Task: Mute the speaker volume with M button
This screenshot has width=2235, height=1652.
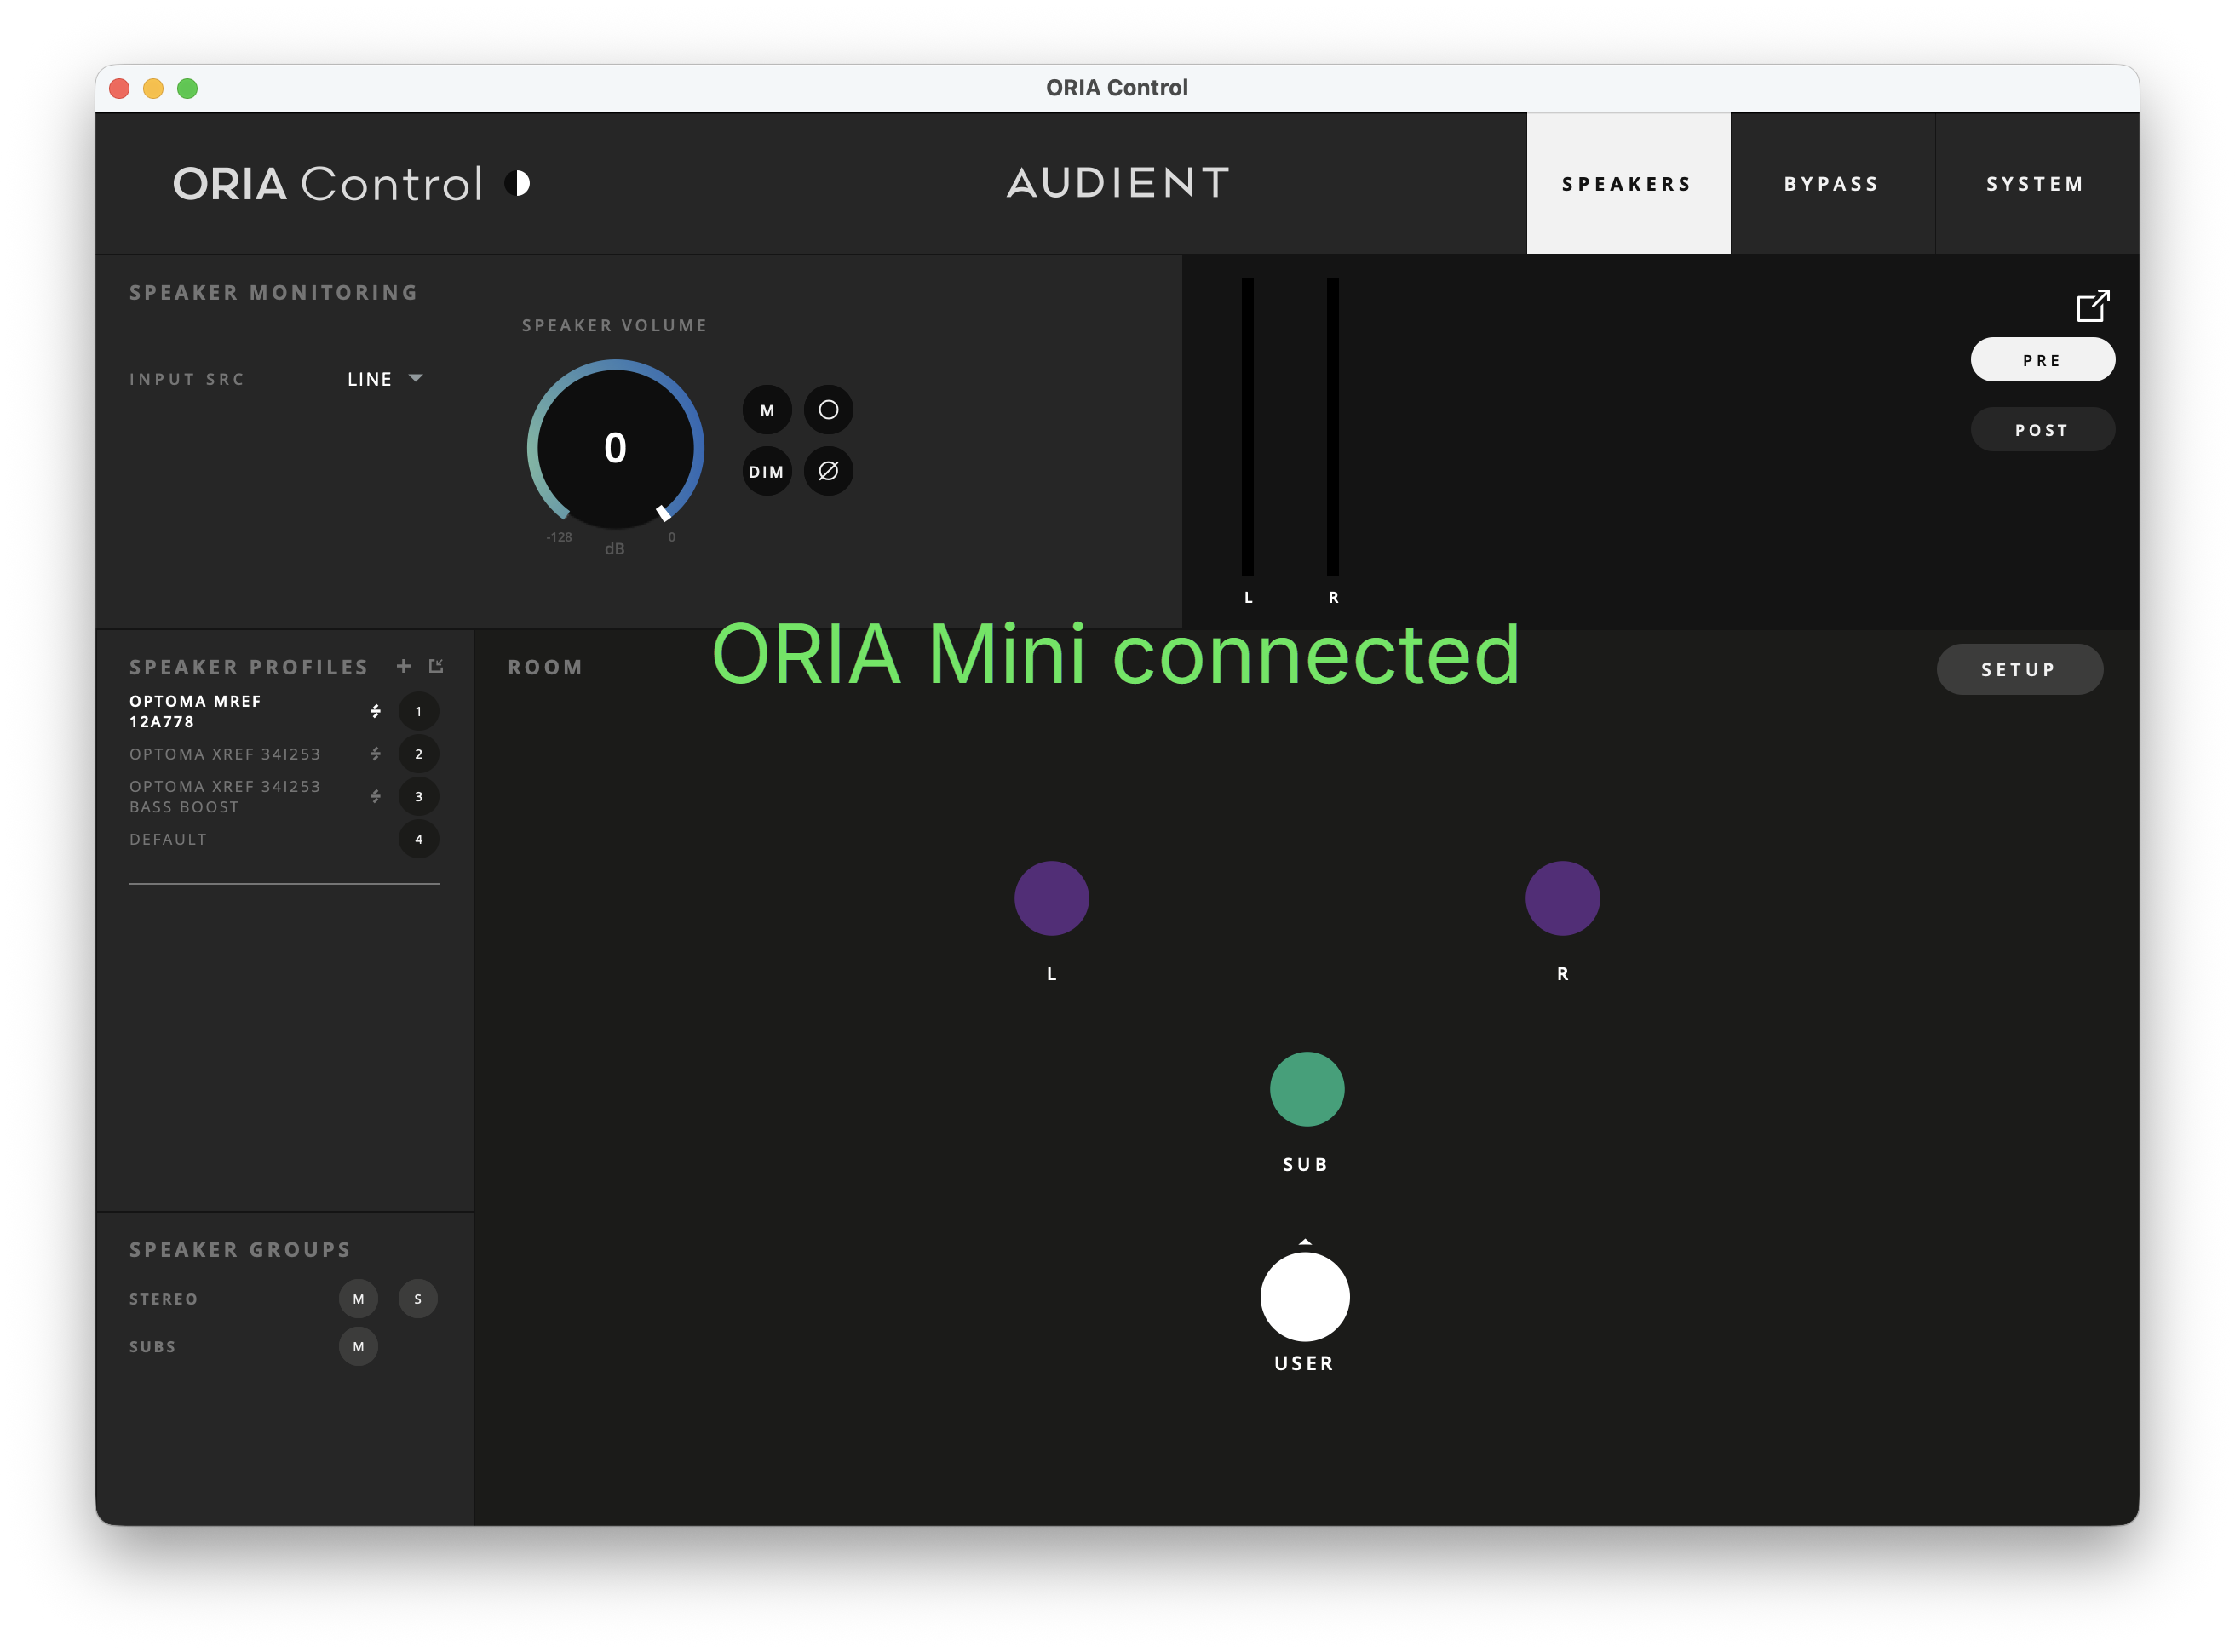Action: (767, 410)
